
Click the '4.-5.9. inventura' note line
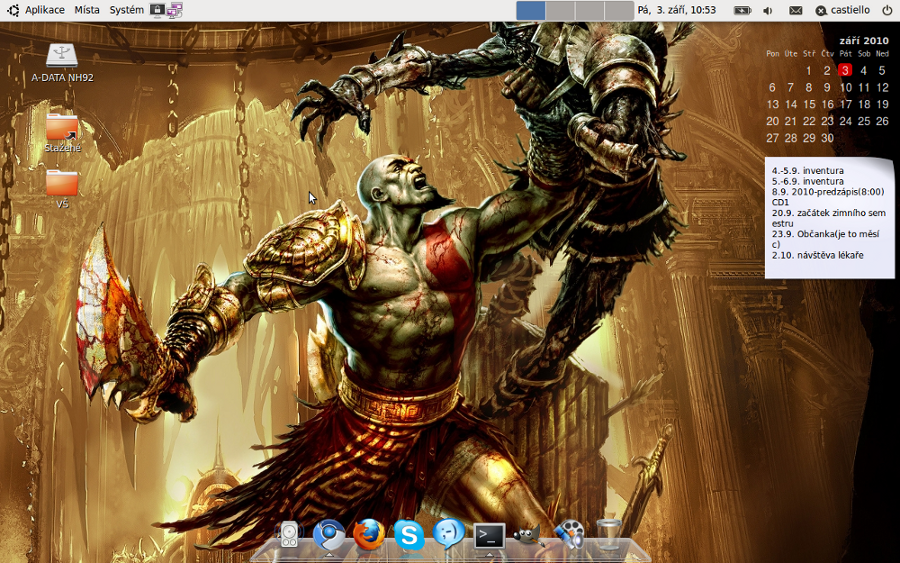point(808,170)
